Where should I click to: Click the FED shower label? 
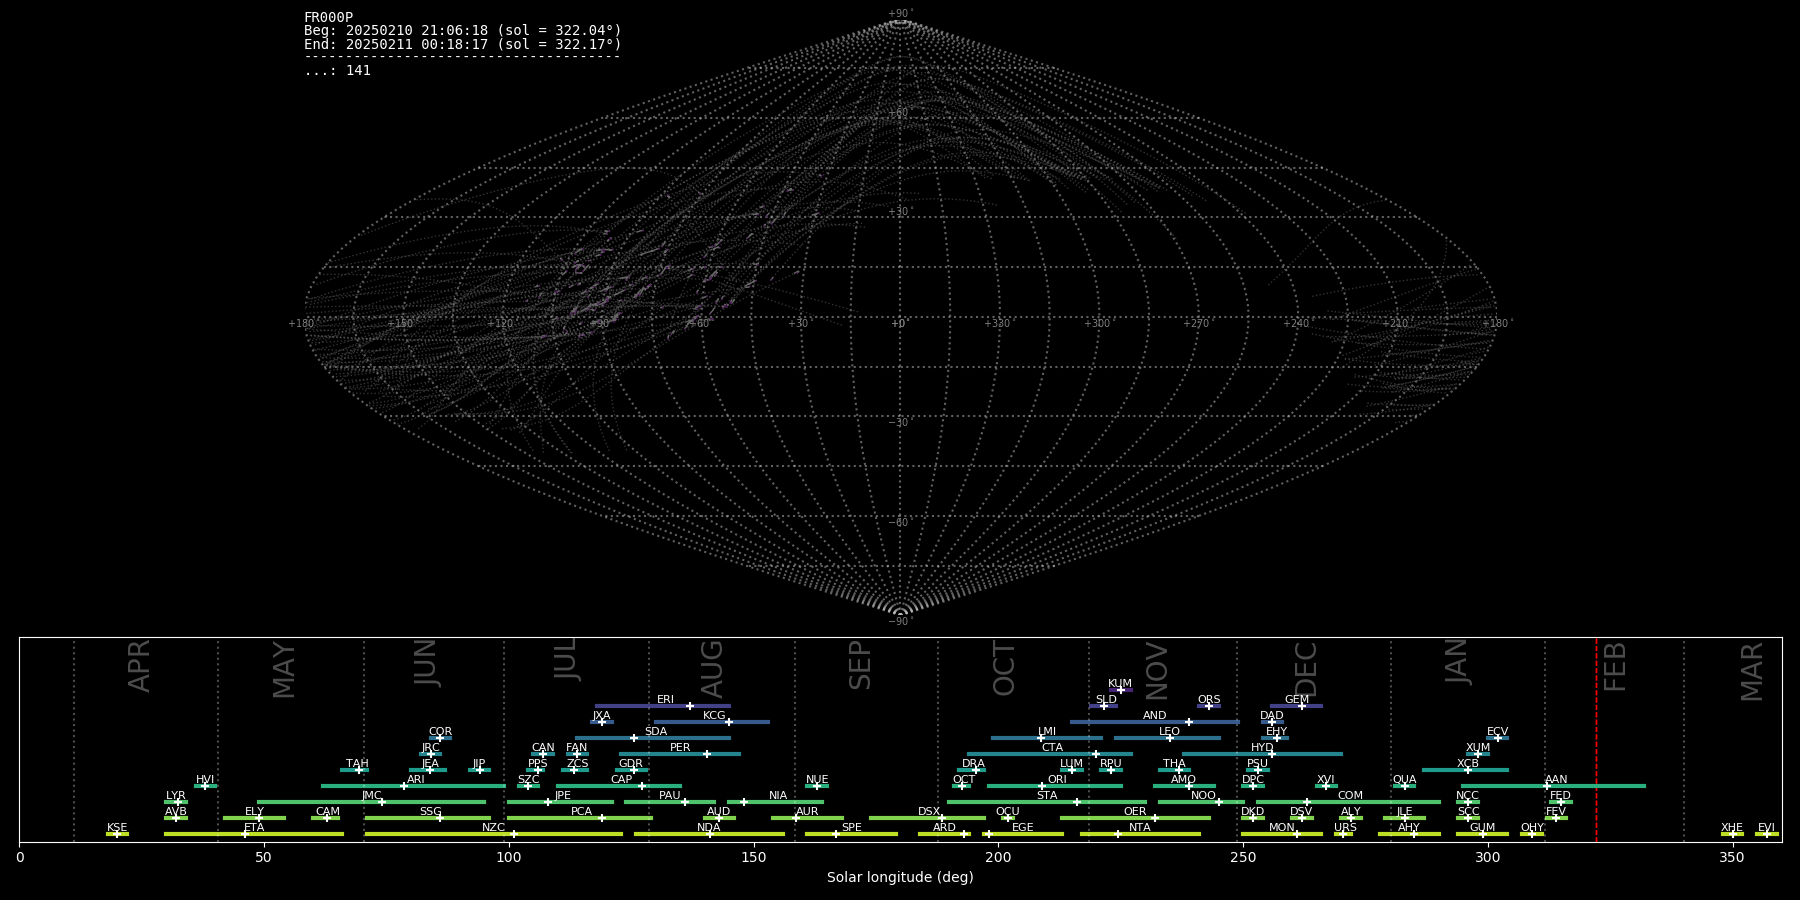point(1560,795)
